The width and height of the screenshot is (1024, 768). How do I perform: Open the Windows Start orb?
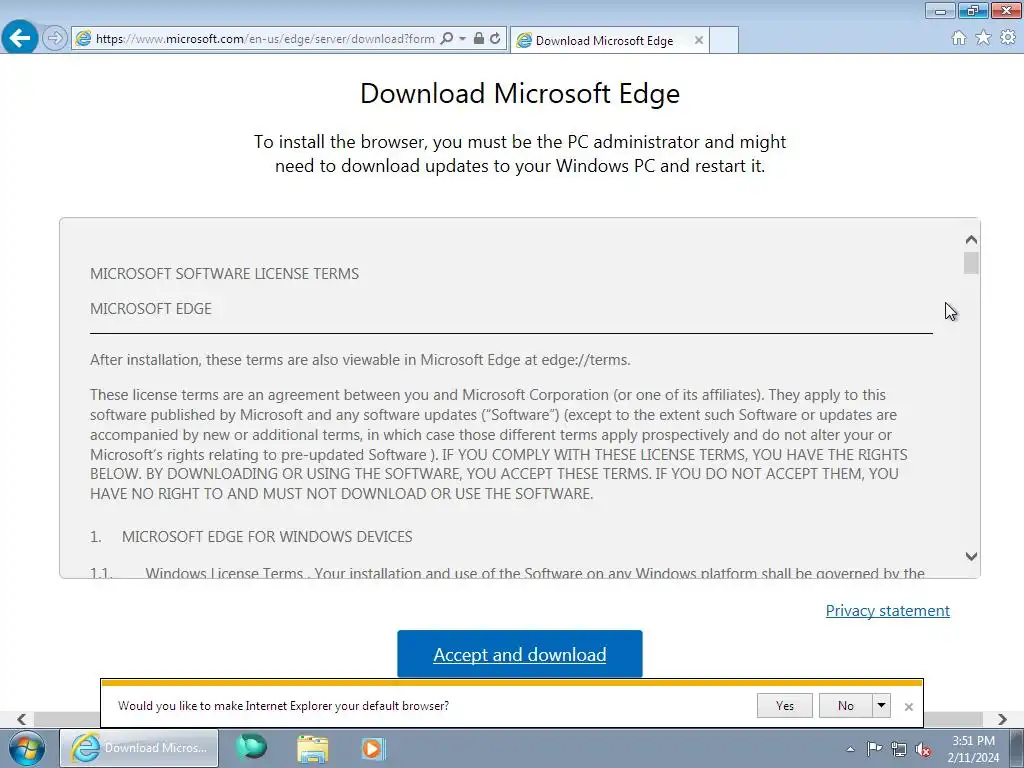pos(26,748)
